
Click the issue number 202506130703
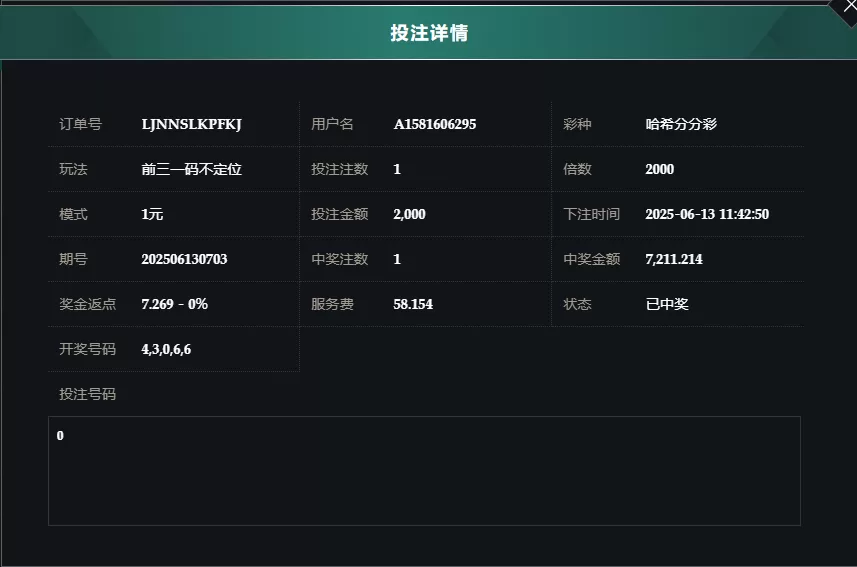pos(184,259)
